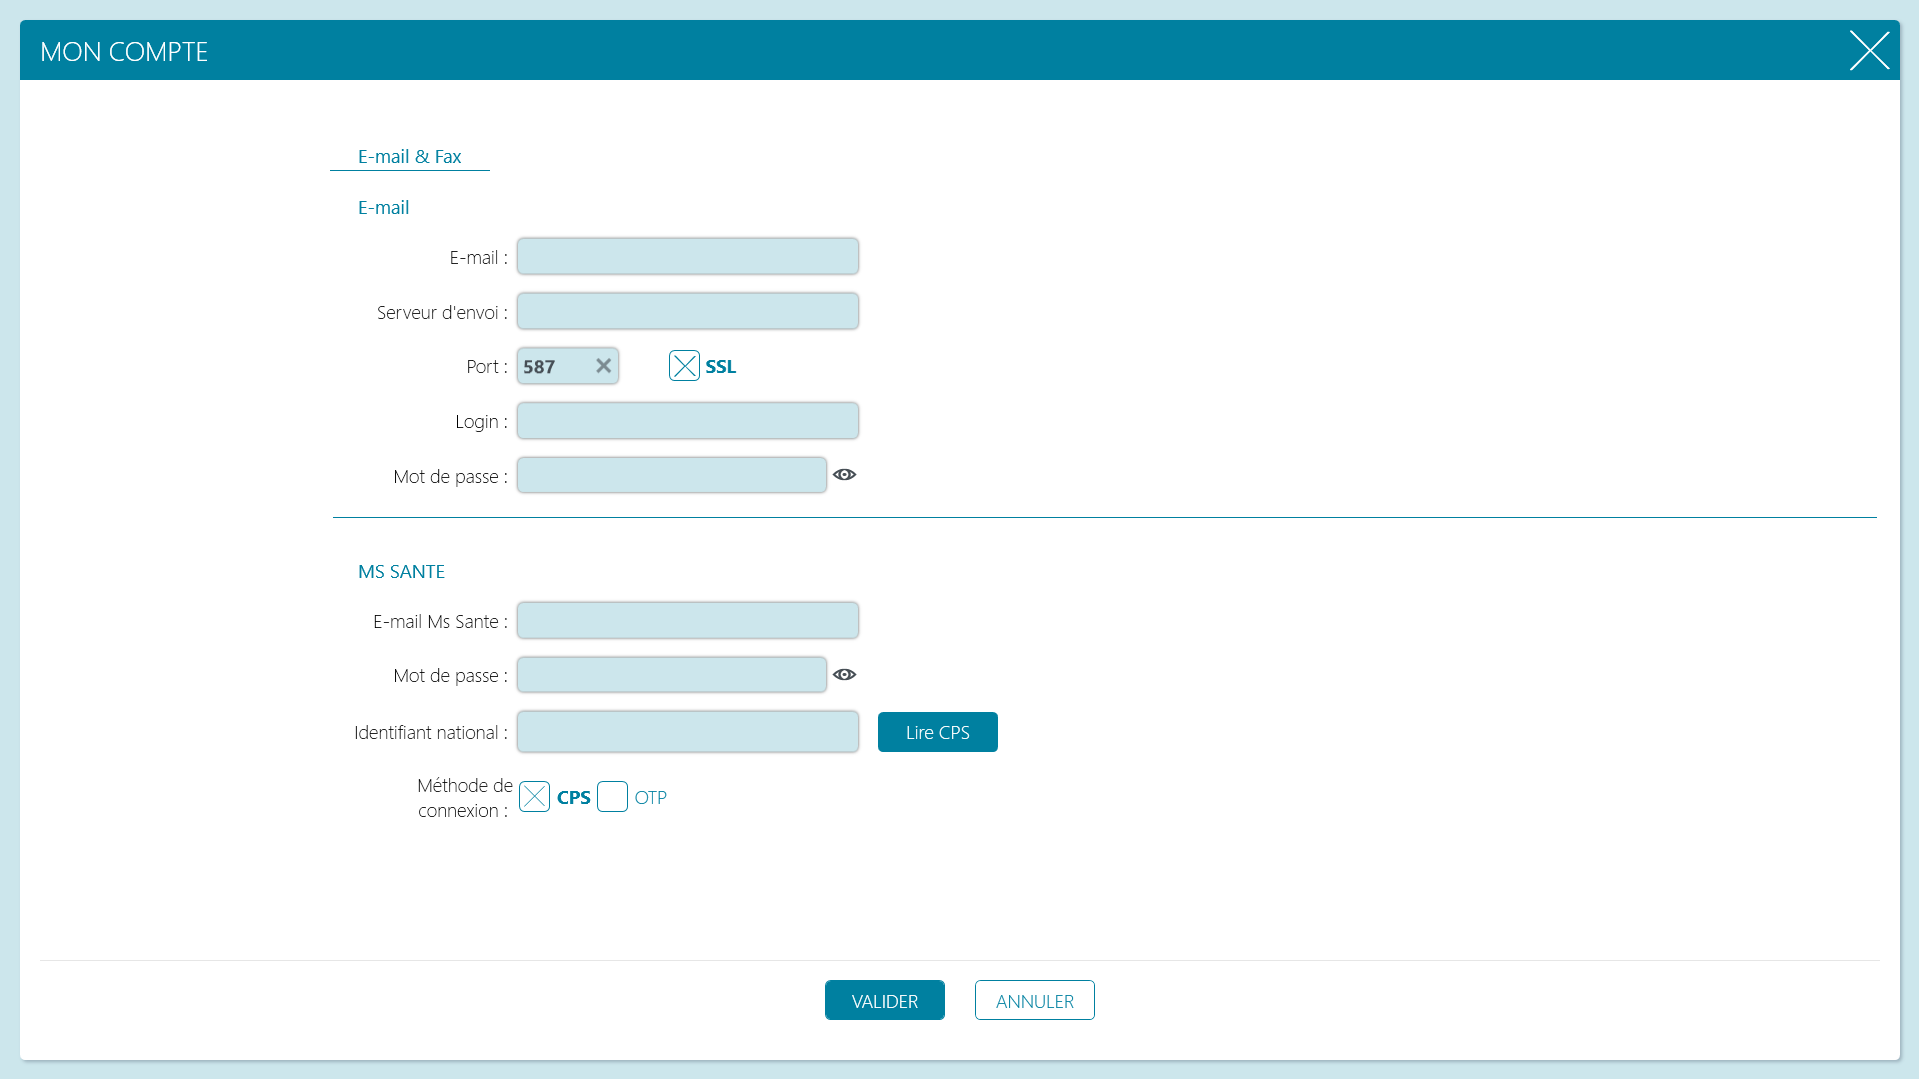Uncheck the SSL checkbox
The height and width of the screenshot is (1079, 1919).
pos(684,366)
